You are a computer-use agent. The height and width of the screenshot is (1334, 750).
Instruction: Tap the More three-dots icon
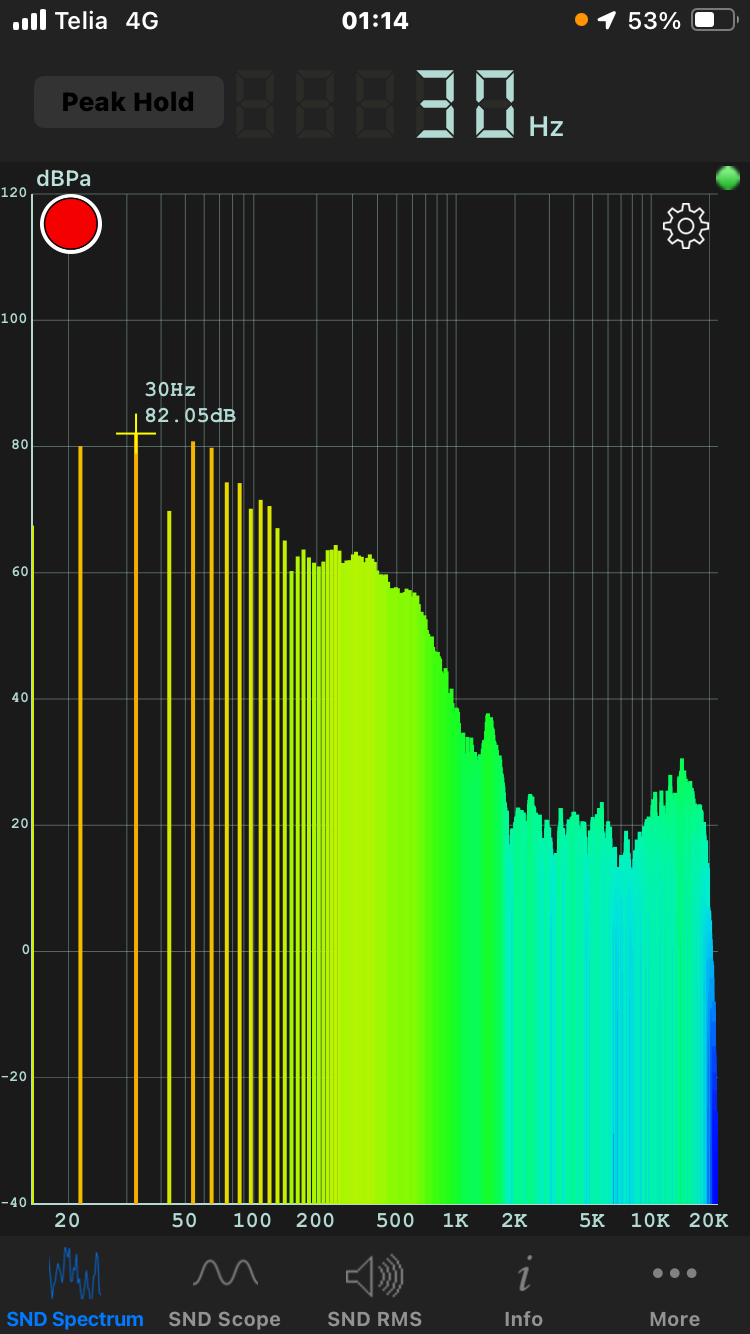[675, 1273]
